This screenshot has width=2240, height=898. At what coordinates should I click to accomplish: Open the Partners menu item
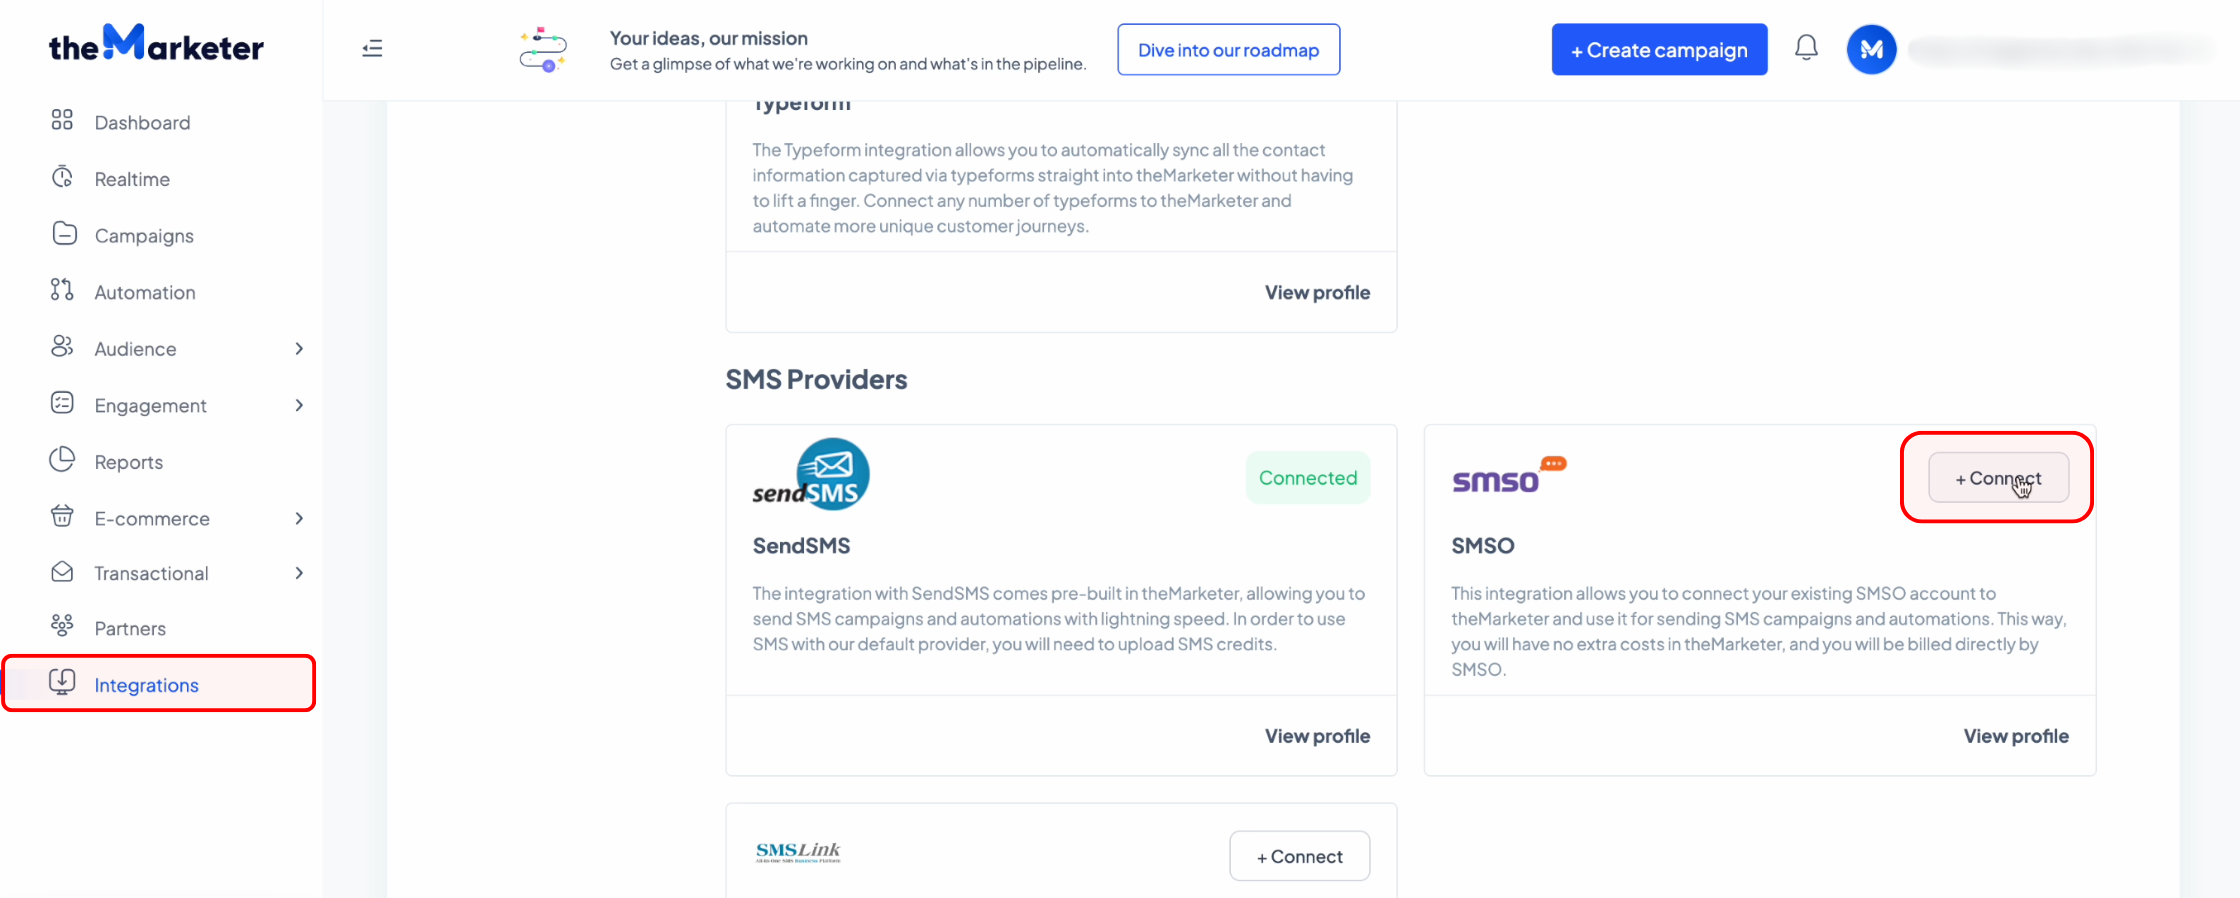tap(130, 628)
